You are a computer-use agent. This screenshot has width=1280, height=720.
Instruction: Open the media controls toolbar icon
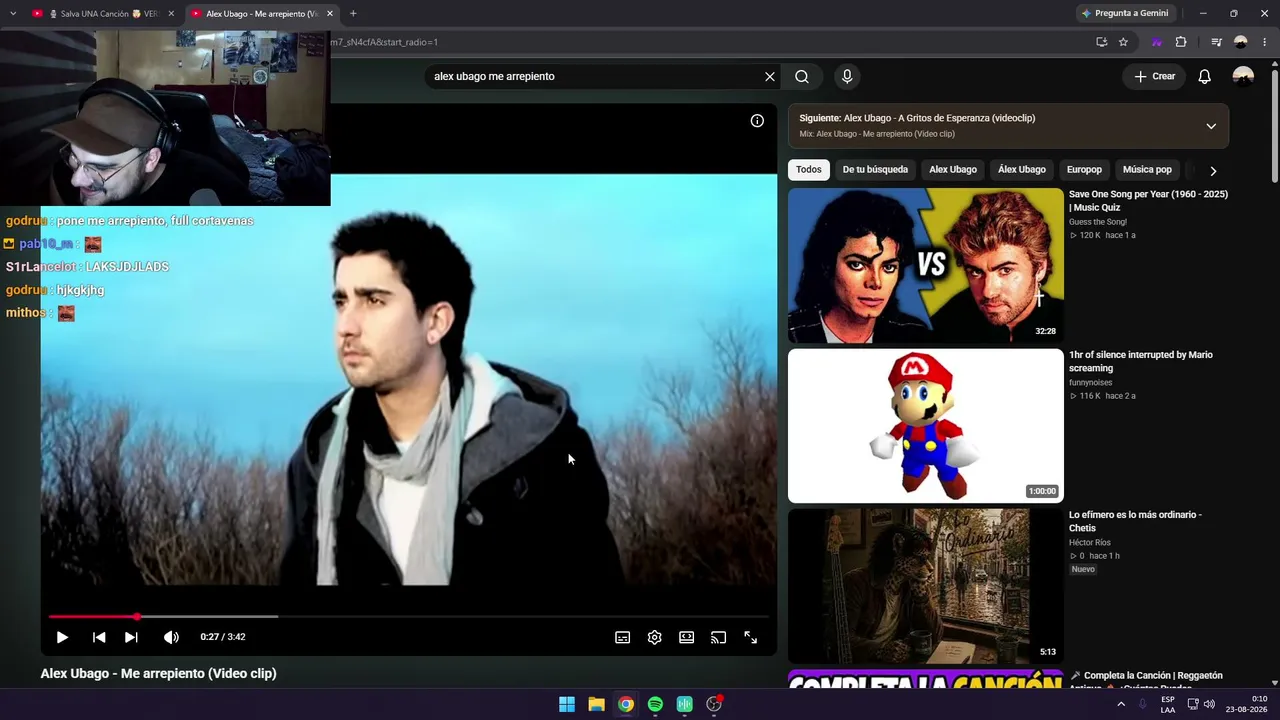1216,42
